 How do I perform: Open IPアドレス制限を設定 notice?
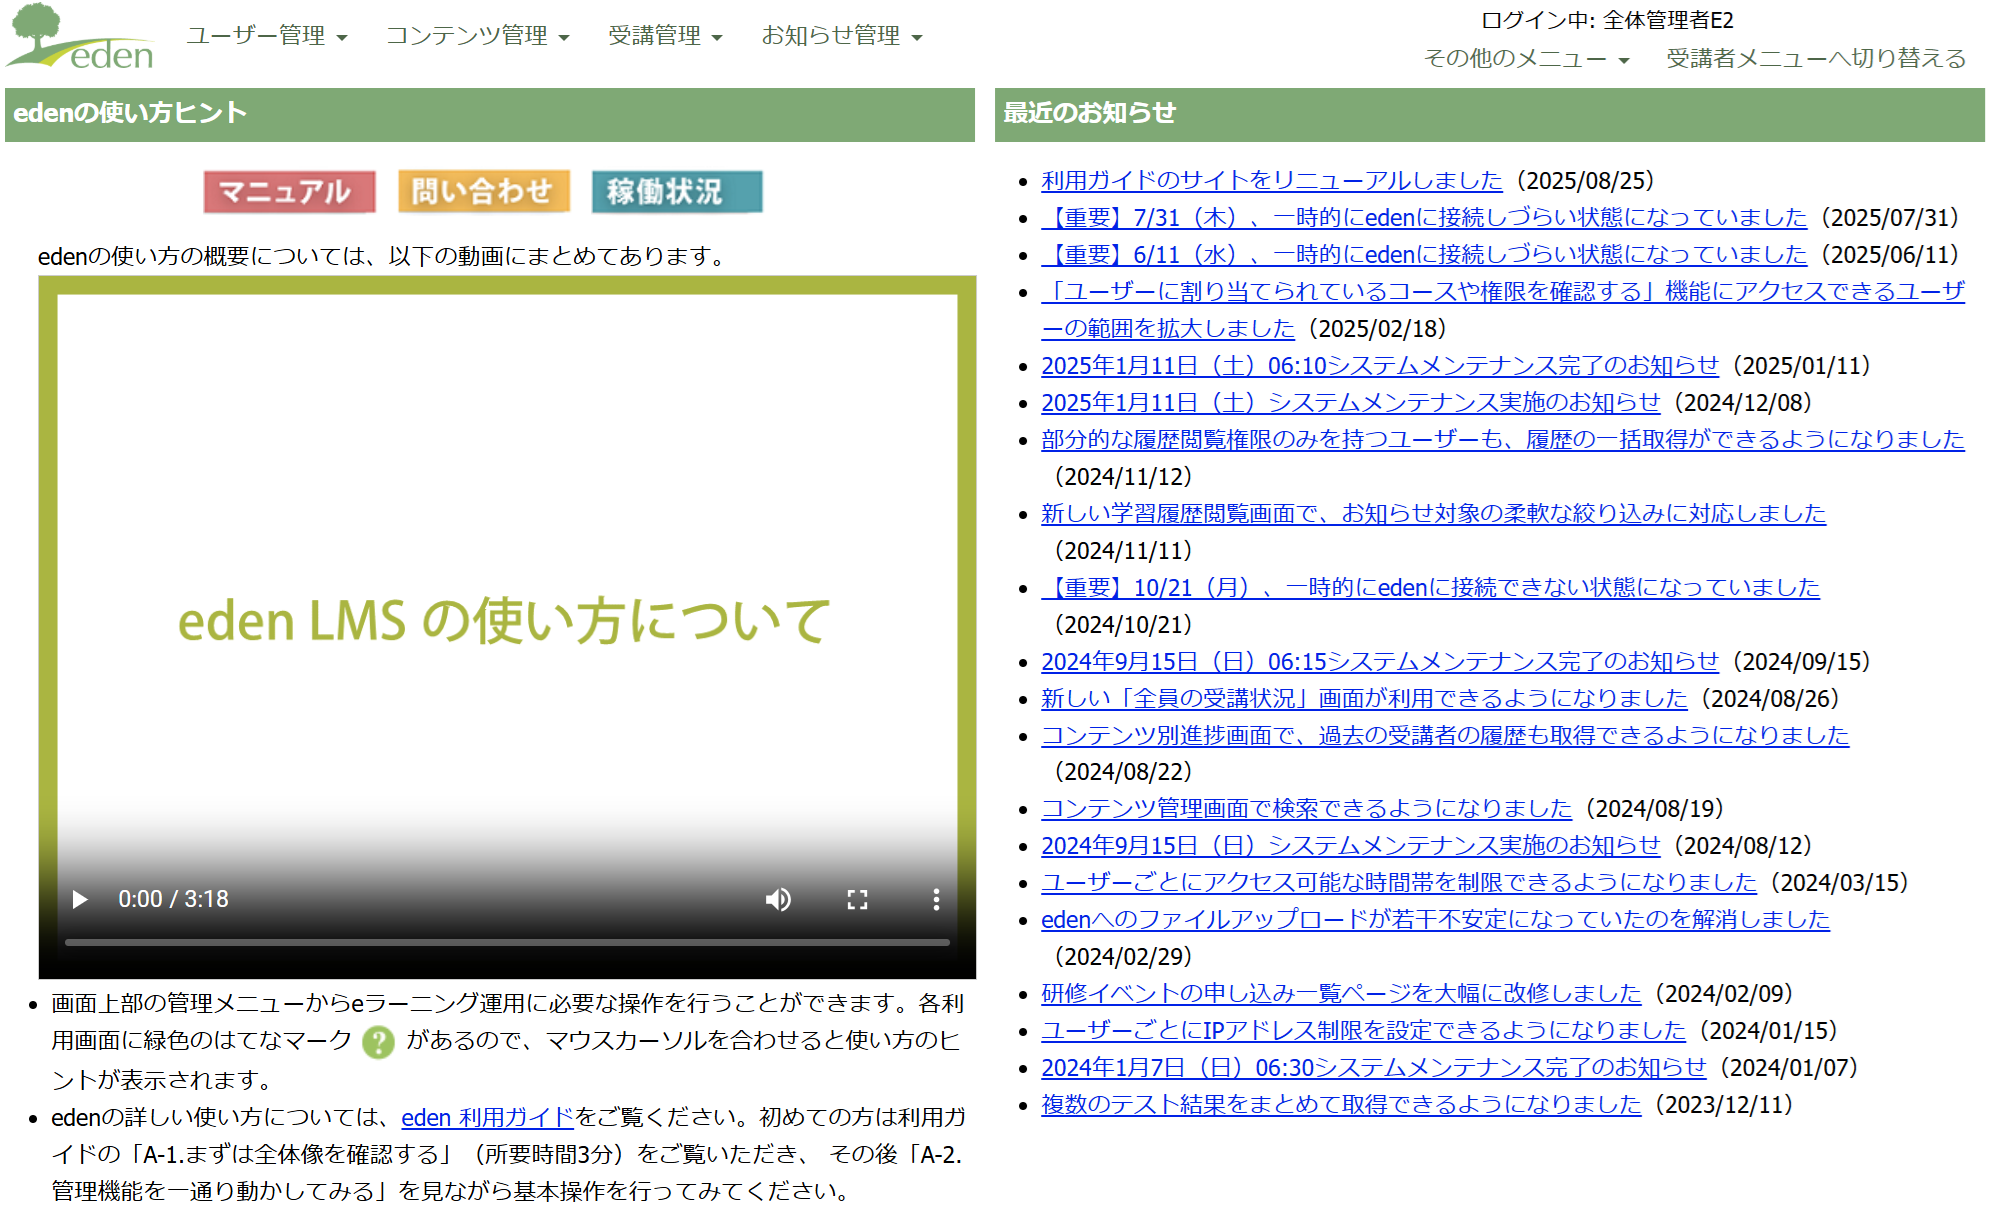[x=1364, y=1031]
